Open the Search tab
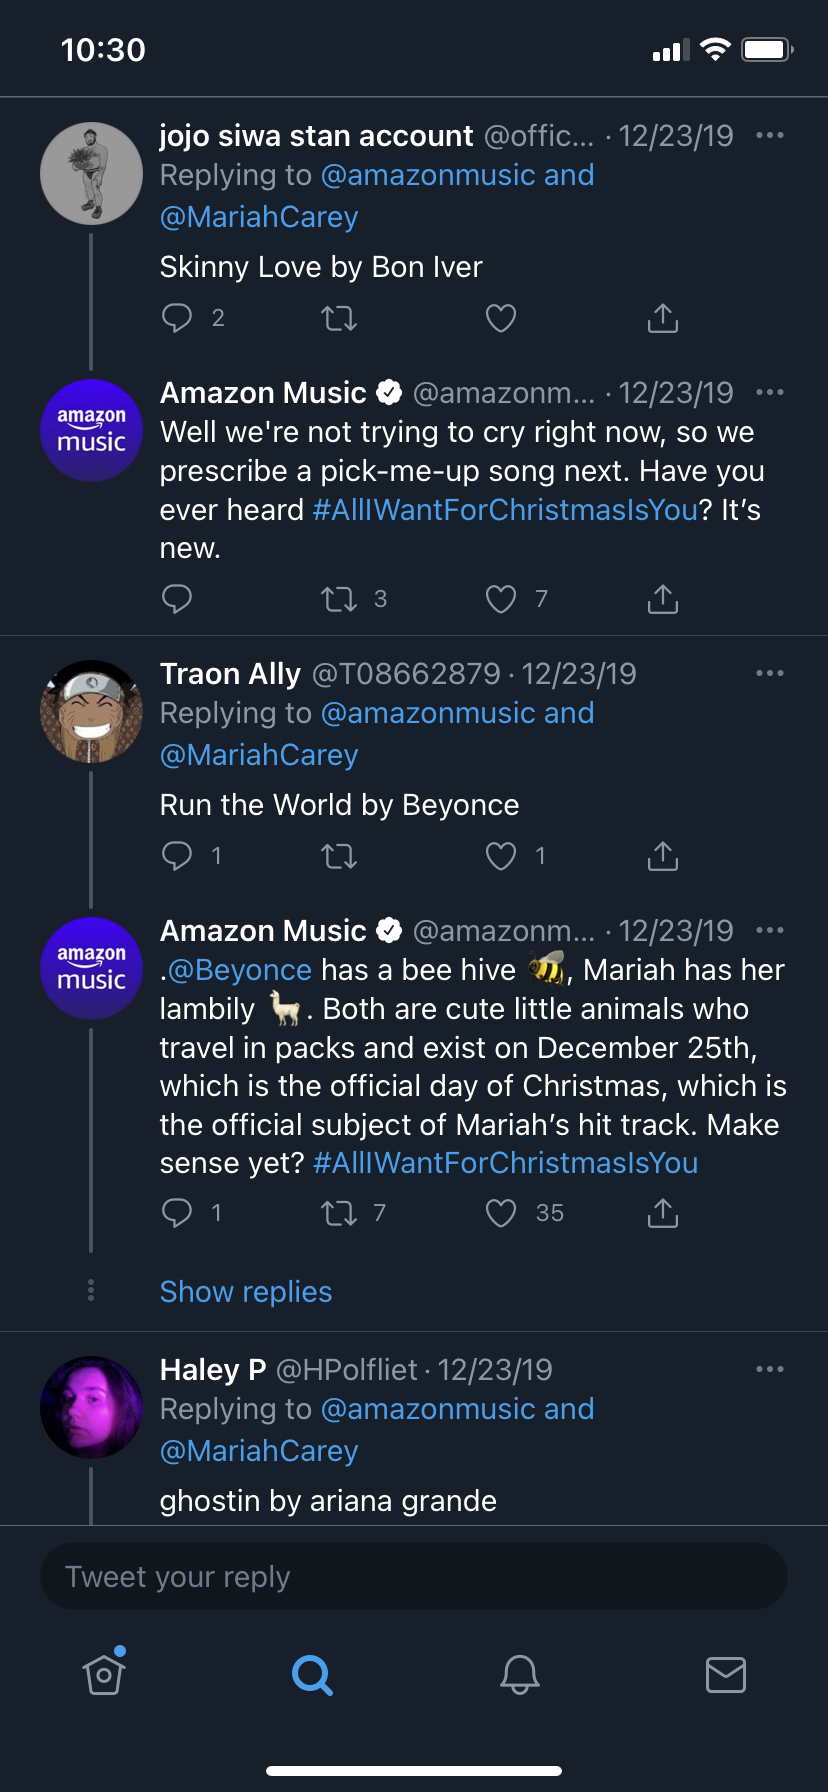 [312, 1674]
